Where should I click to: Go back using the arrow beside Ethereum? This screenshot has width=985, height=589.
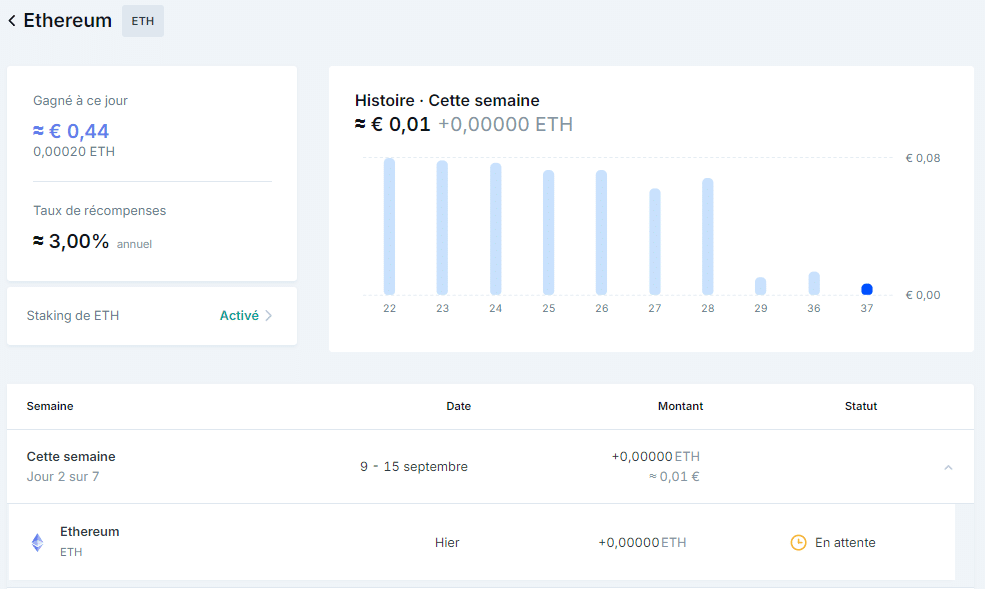12,21
